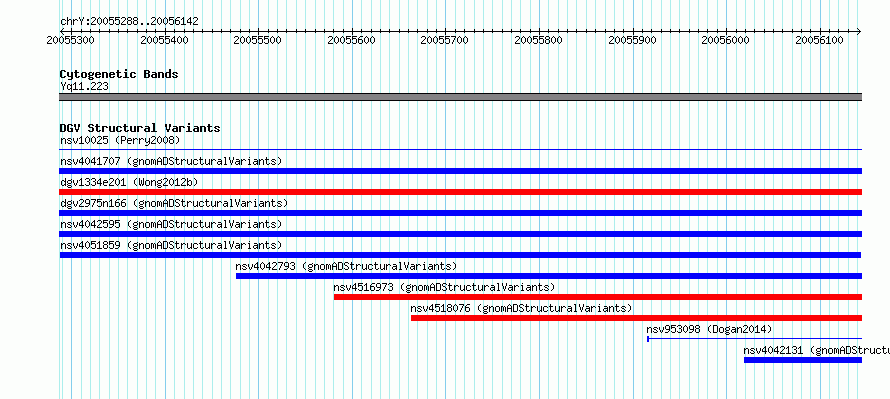Click ruler position 20056100
This screenshot has height=399, width=890.
pos(820,40)
